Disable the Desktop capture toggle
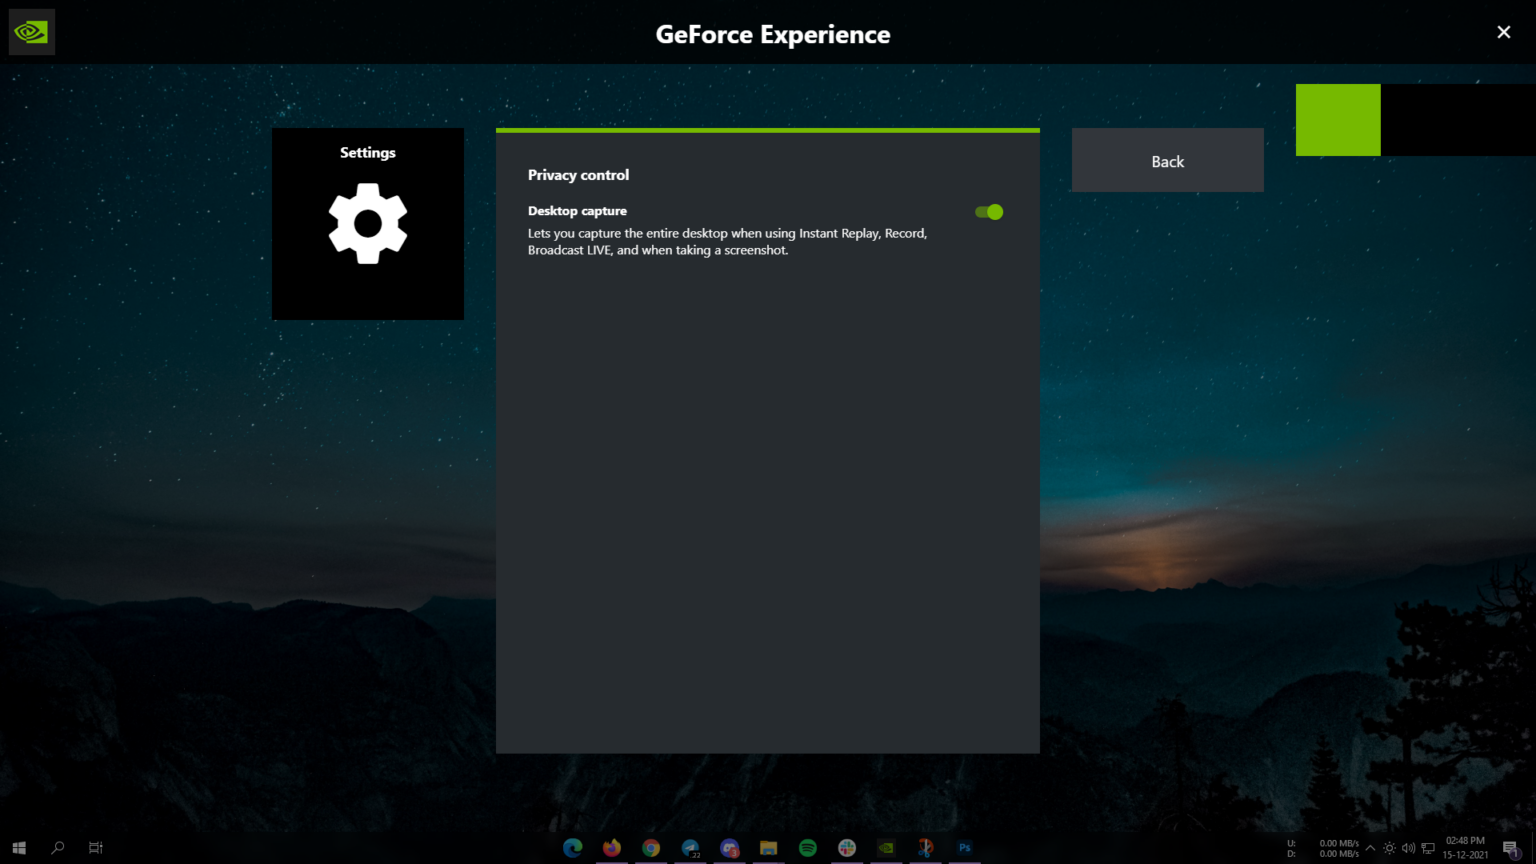 point(988,212)
